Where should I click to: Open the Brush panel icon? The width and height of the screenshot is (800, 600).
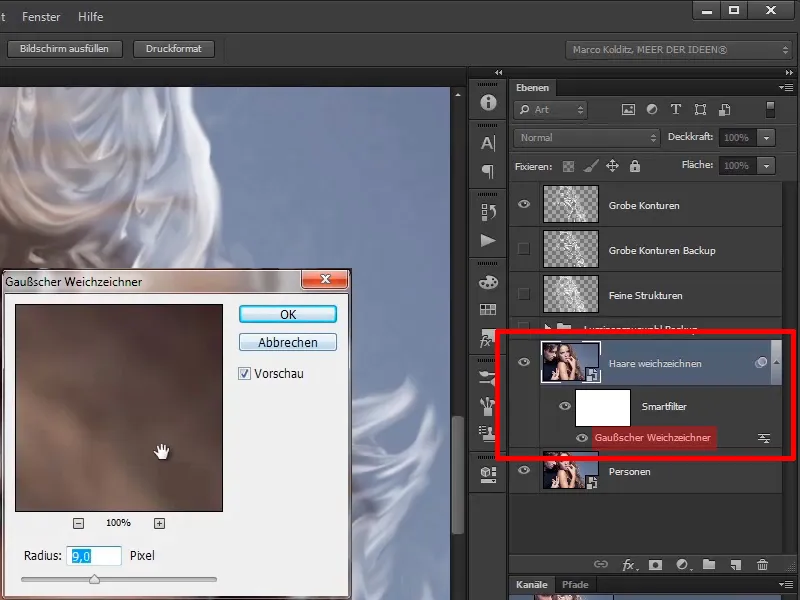click(x=488, y=378)
